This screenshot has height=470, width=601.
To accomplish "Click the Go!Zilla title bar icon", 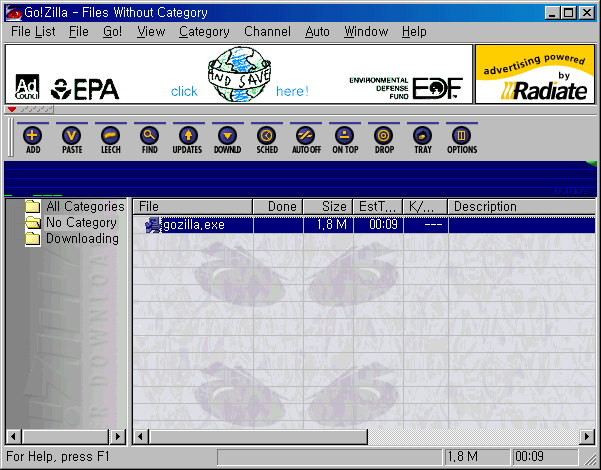I will pos(14,13).
